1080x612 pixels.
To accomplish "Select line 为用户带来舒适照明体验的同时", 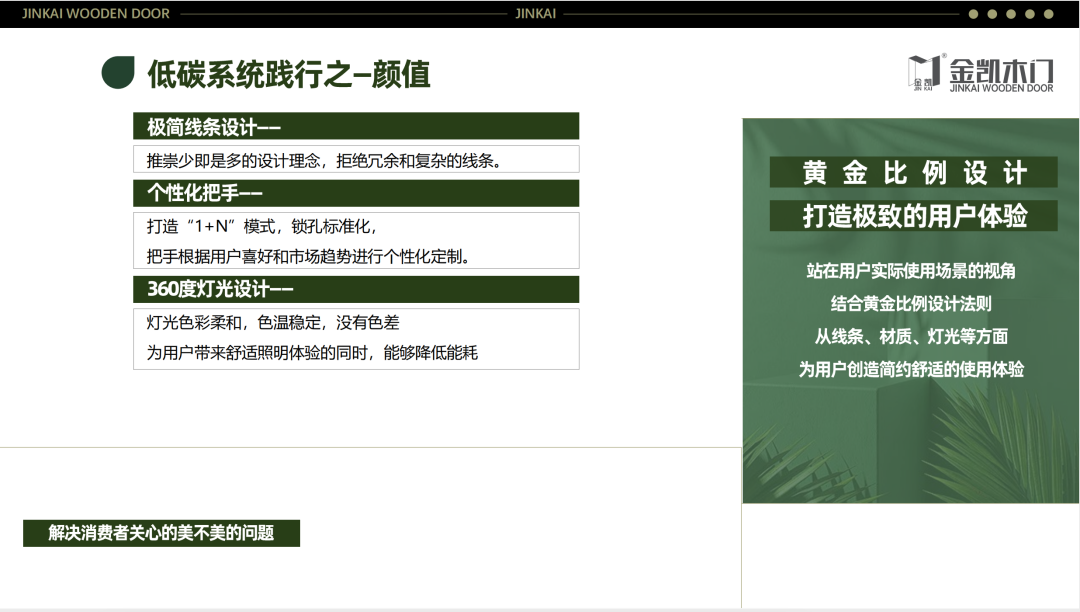I will pyautogui.click(x=256, y=353).
